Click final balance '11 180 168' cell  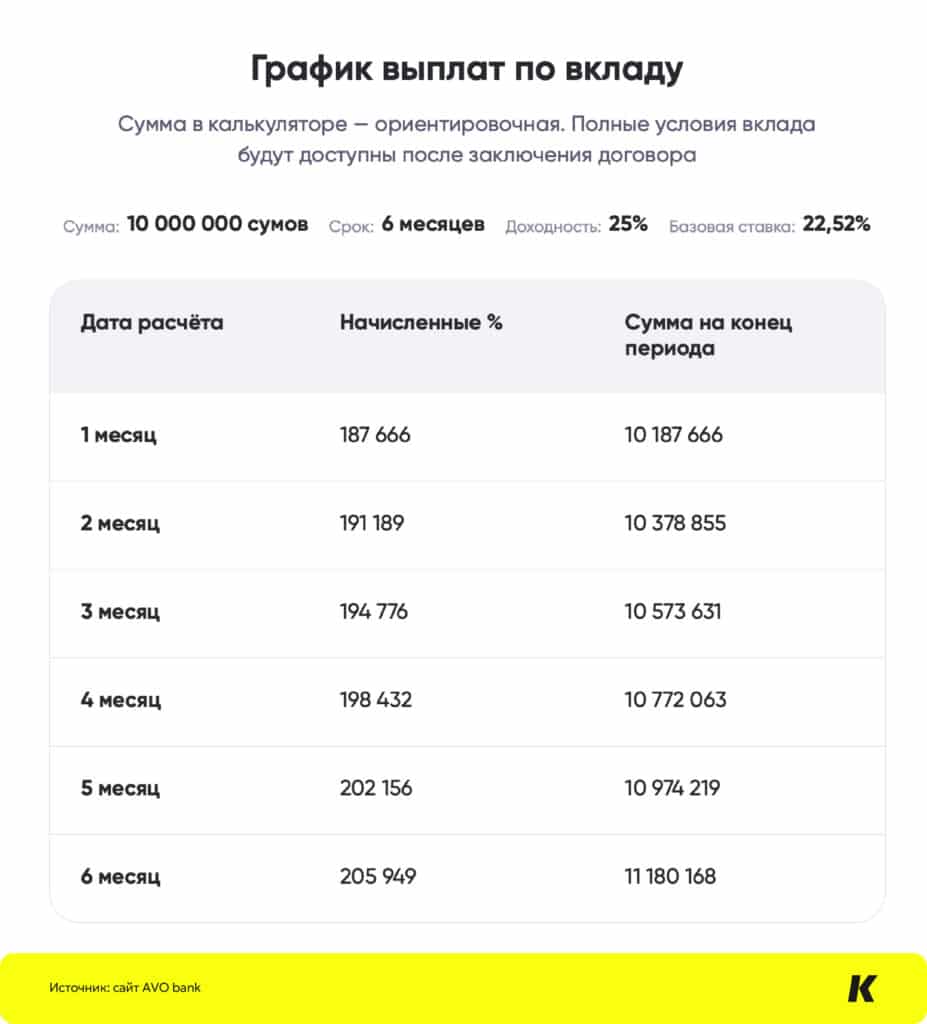click(671, 877)
